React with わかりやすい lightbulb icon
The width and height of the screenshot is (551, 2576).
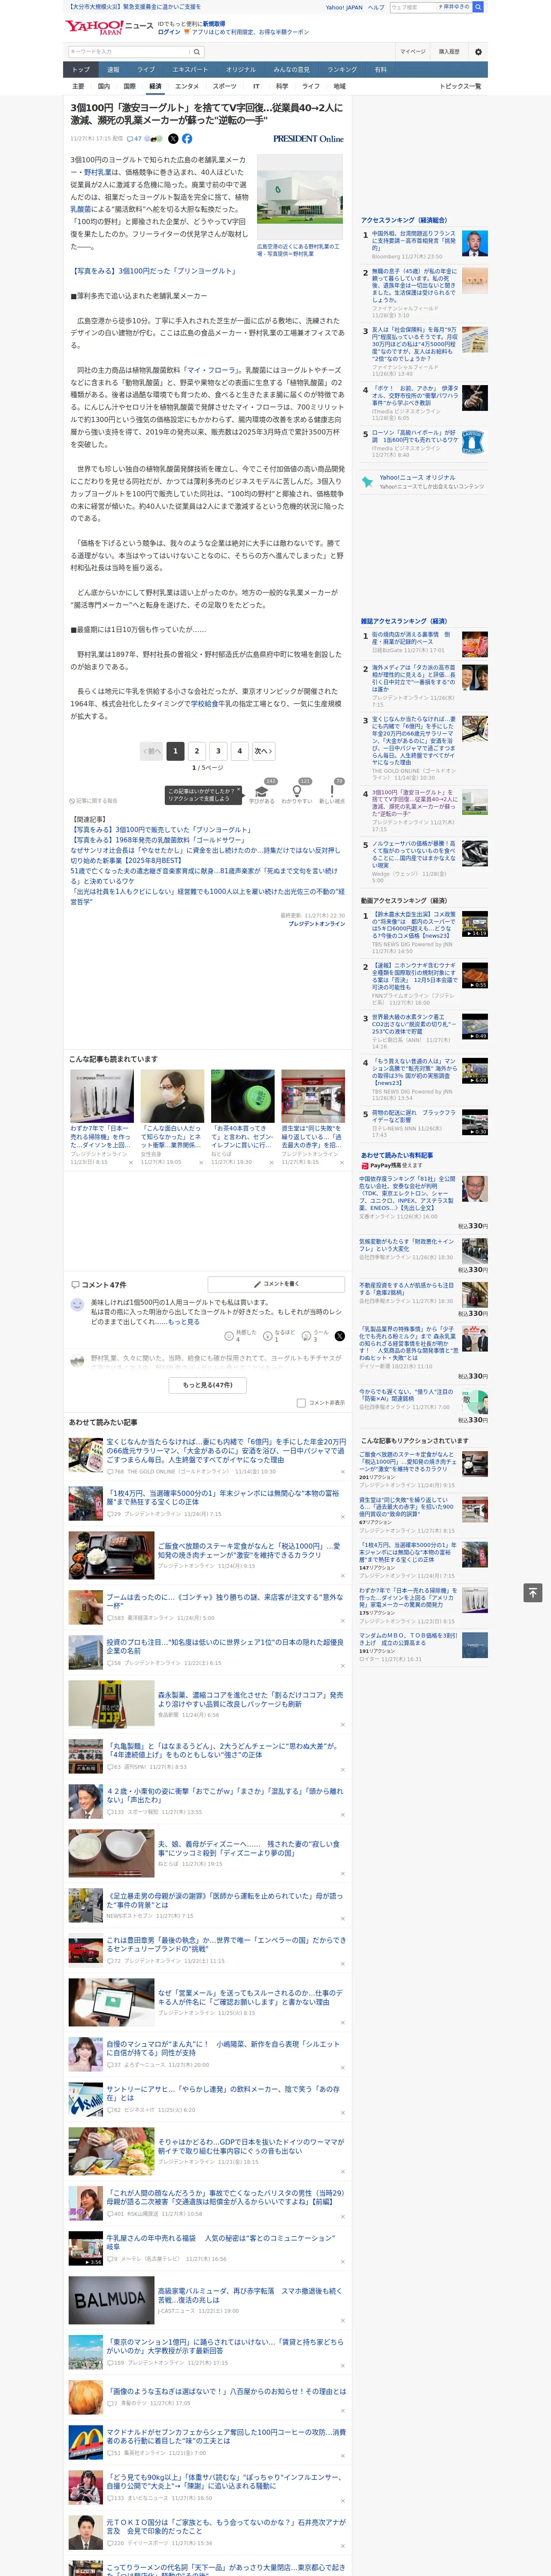[x=297, y=791]
